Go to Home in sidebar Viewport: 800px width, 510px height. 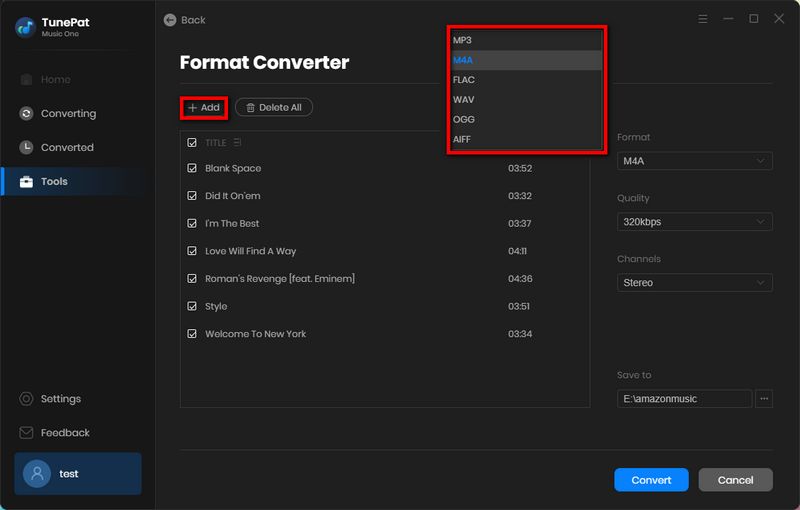(x=56, y=80)
